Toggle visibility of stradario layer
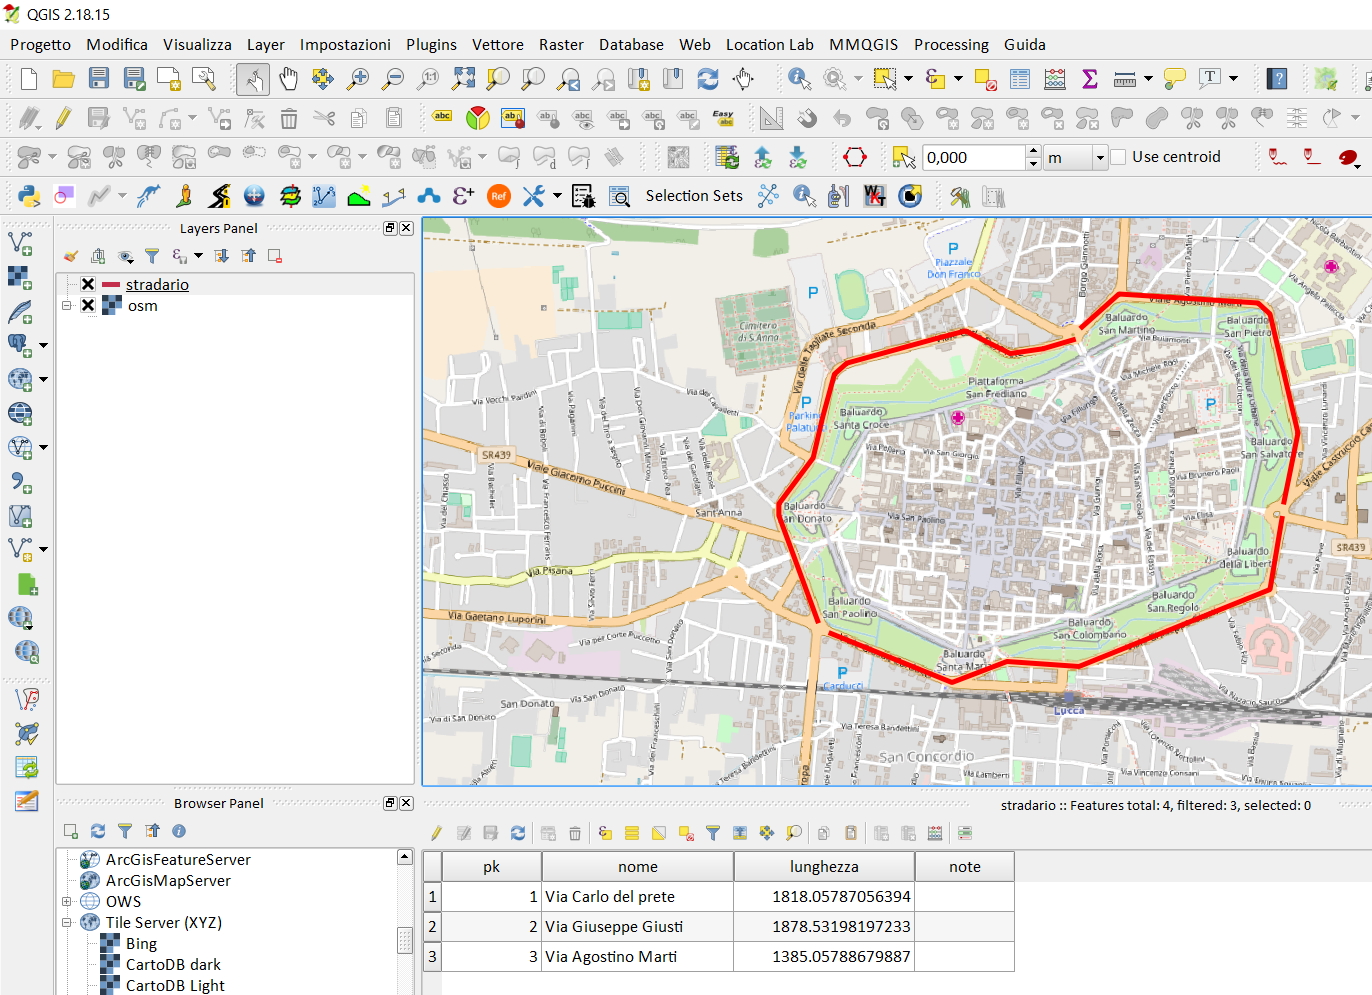 coord(88,285)
